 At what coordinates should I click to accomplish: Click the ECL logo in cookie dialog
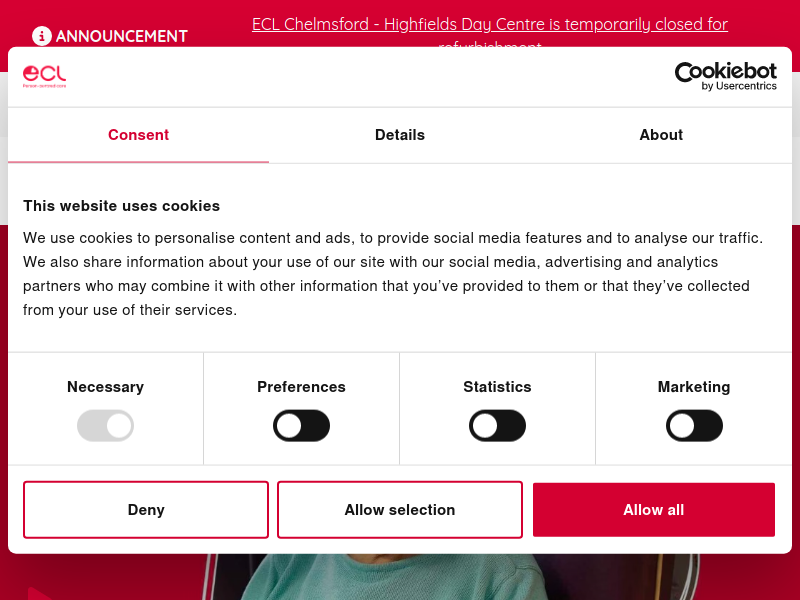click(x=44, y=77)
